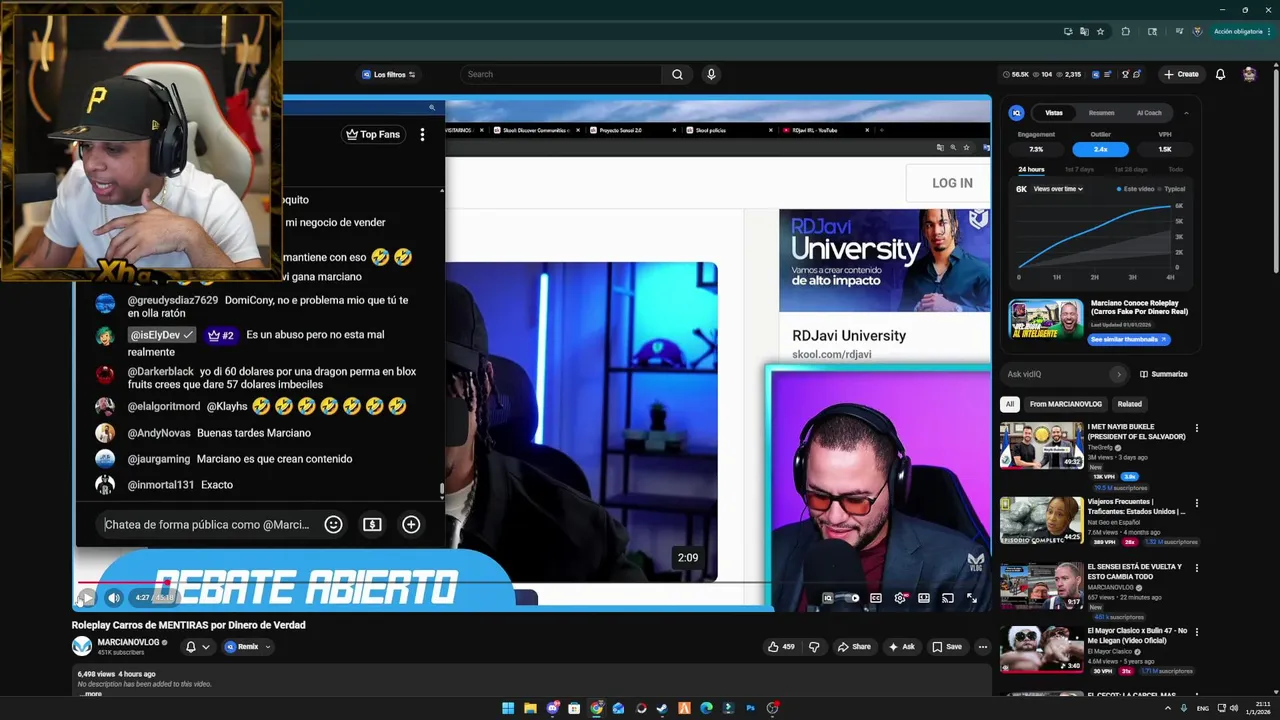Open more actions ellipsis under video

click(983, 647)
